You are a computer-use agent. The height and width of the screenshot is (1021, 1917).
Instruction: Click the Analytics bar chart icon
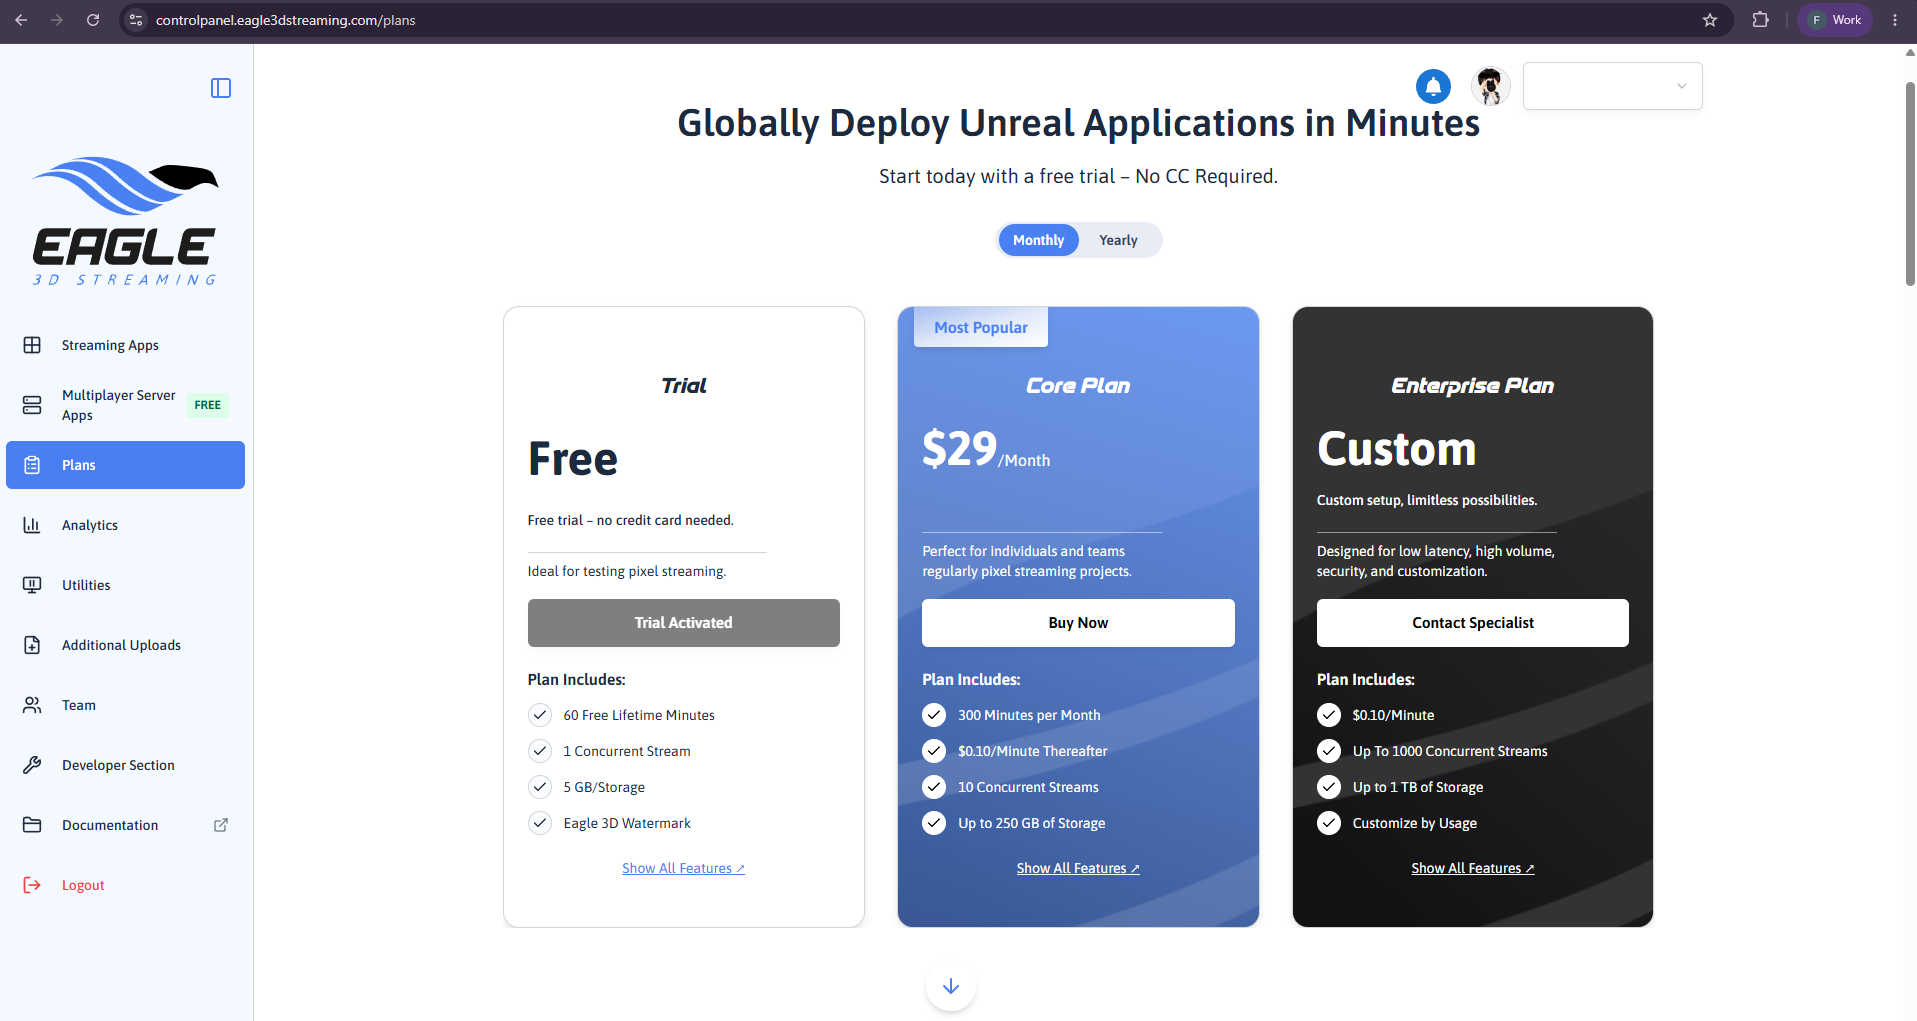(x=32, y=525)
